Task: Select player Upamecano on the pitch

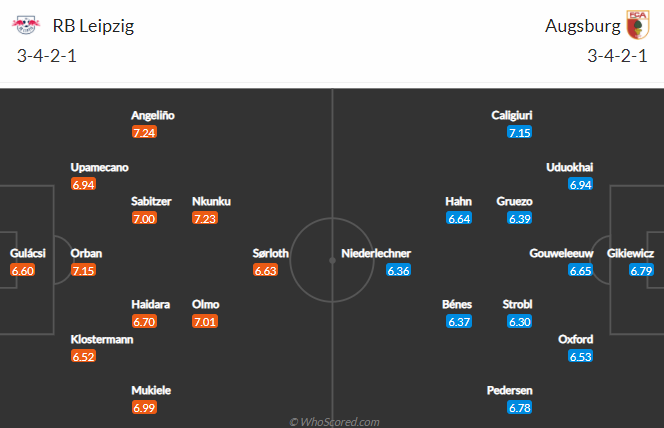Action: [100, 167]
